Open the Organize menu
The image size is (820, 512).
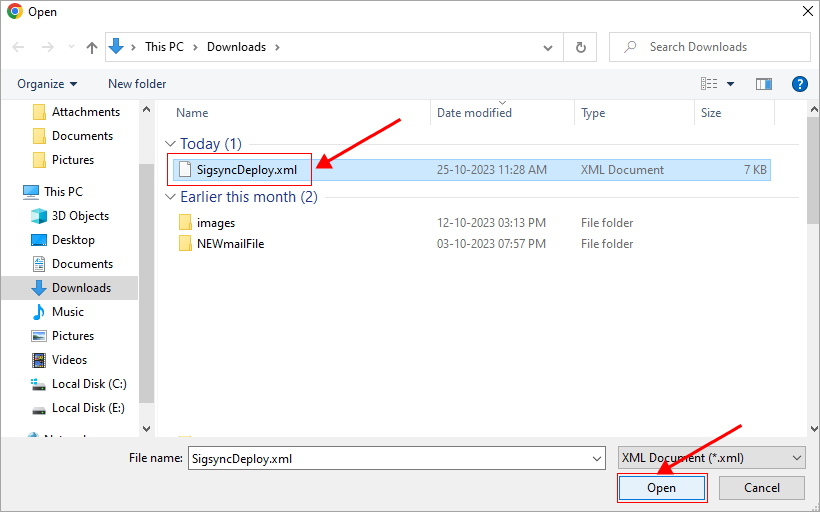coord(47,84)
